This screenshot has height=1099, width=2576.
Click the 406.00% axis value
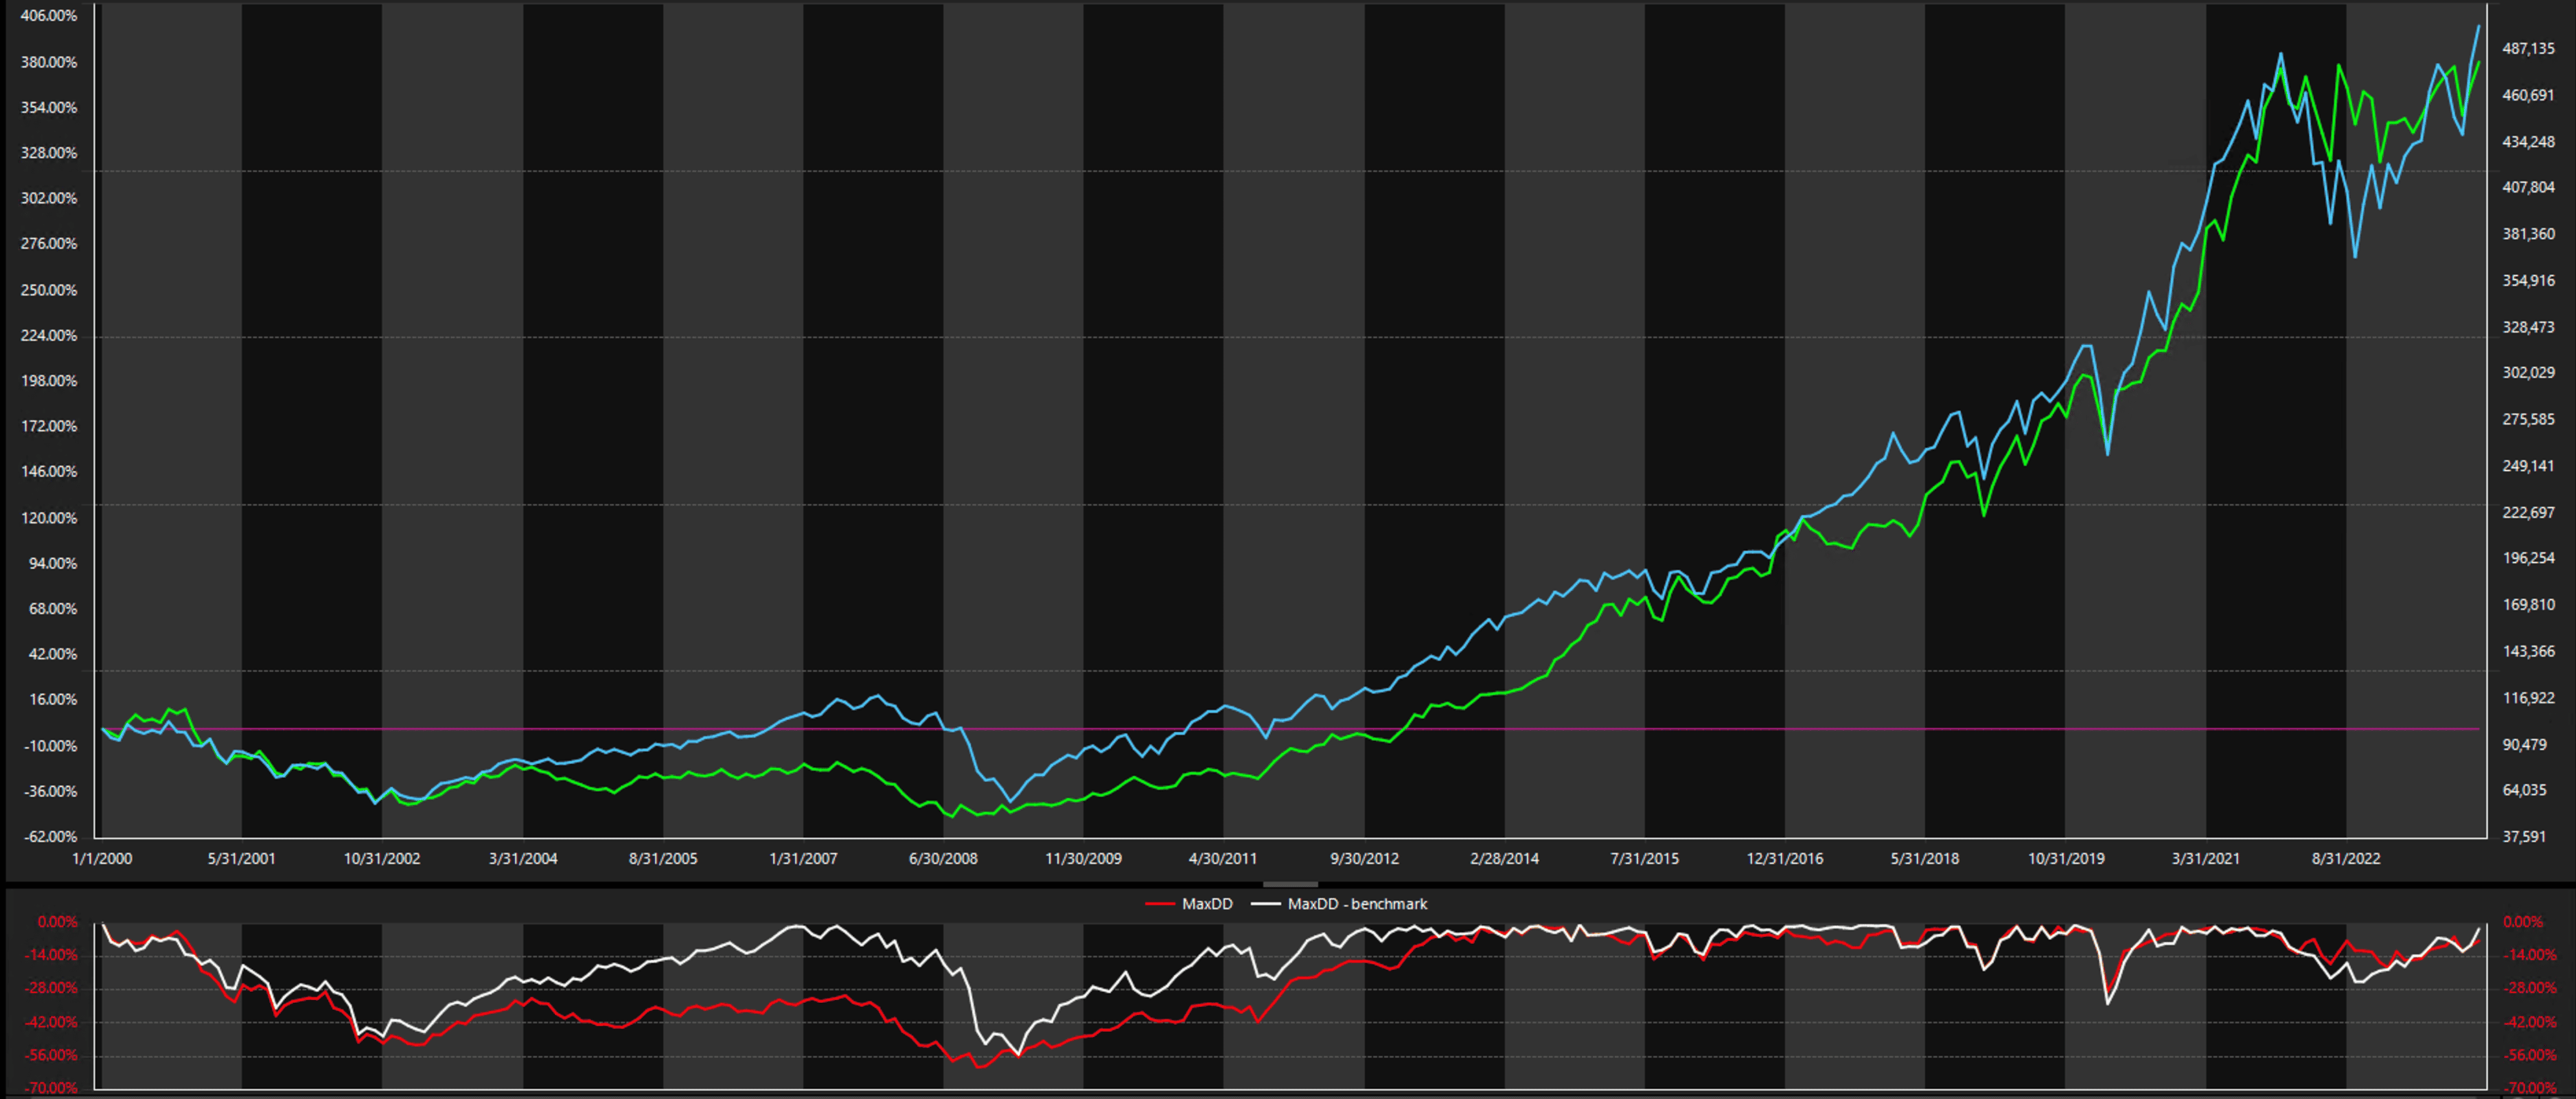(49, 16)
